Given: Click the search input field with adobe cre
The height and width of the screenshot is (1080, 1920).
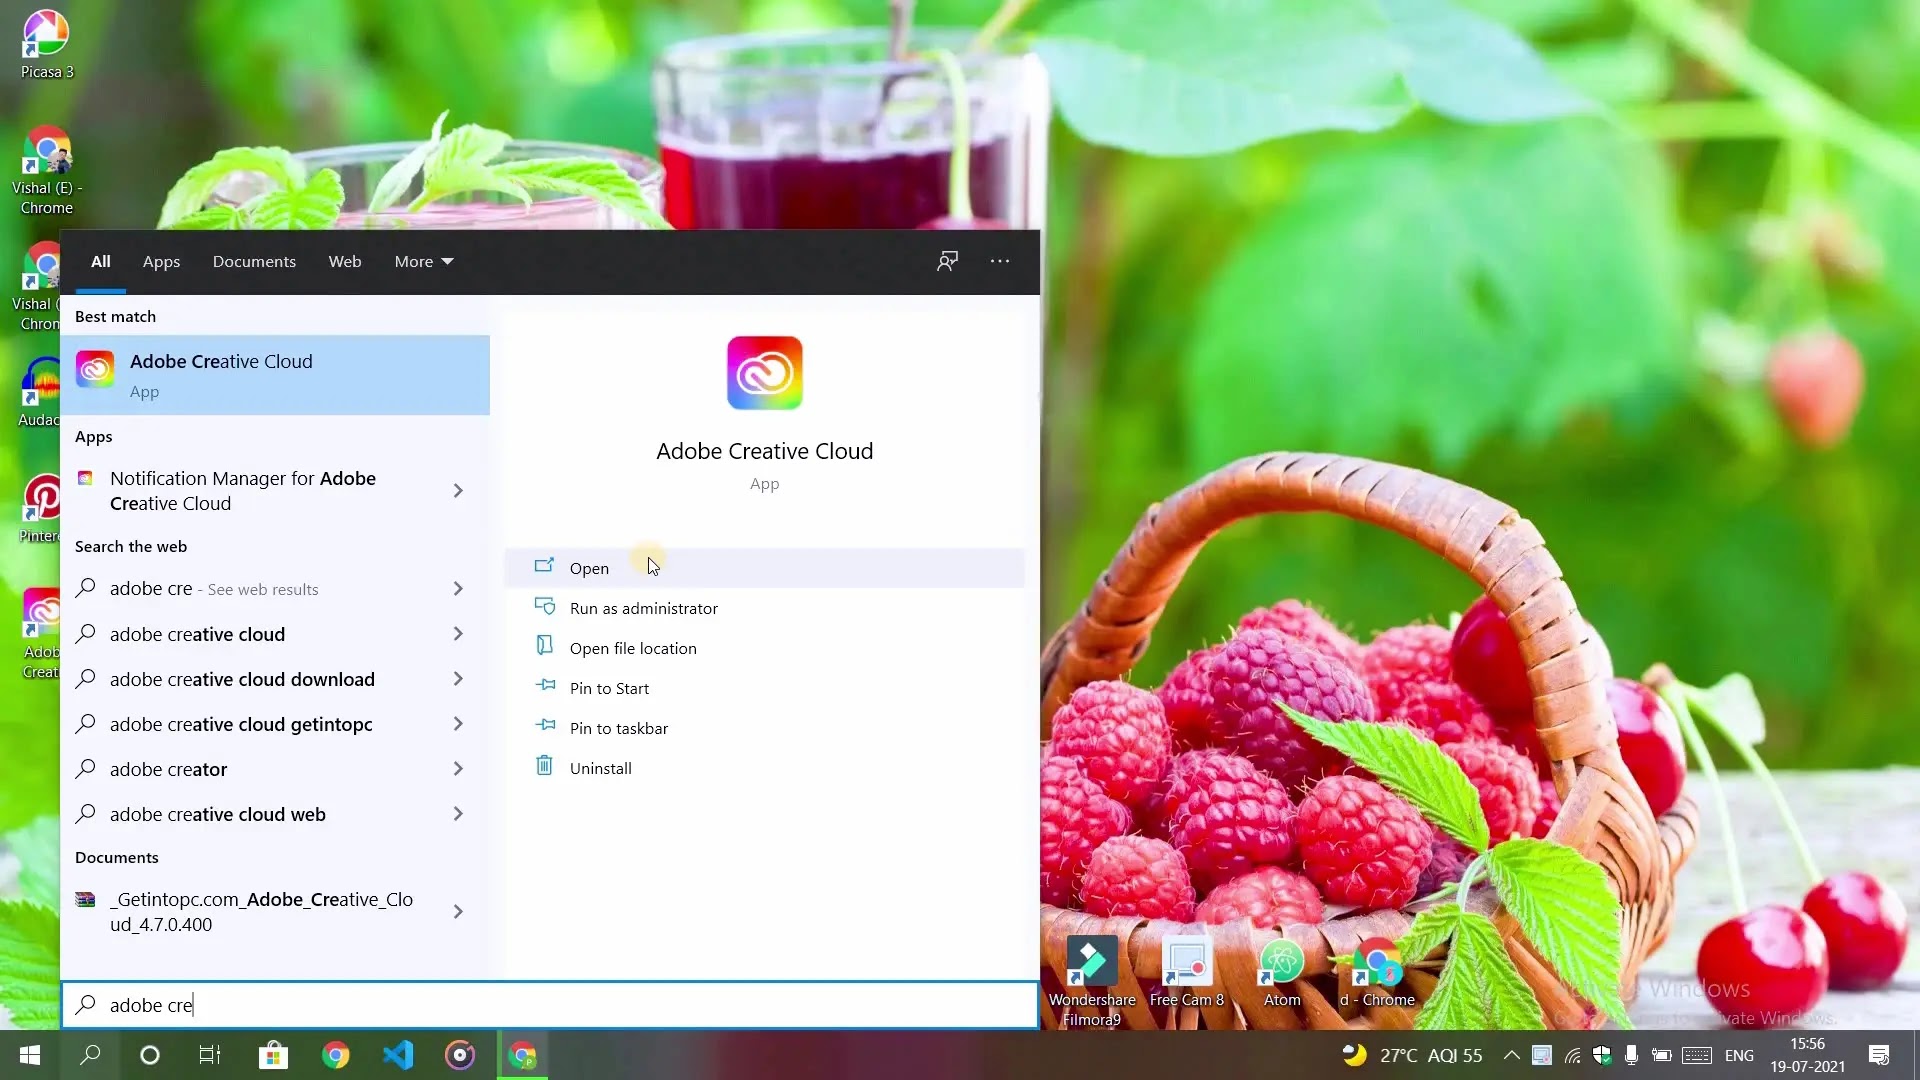Looking at the screenshot, I should pos(550,1005).
